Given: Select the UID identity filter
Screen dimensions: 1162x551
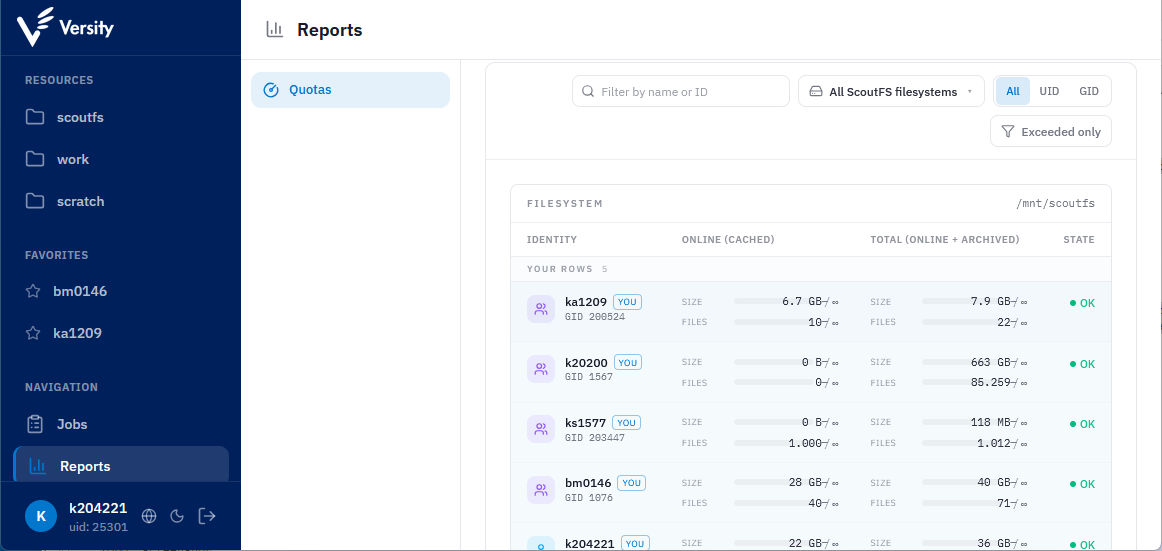Looking at the screenshot, I should (1049, 91).
